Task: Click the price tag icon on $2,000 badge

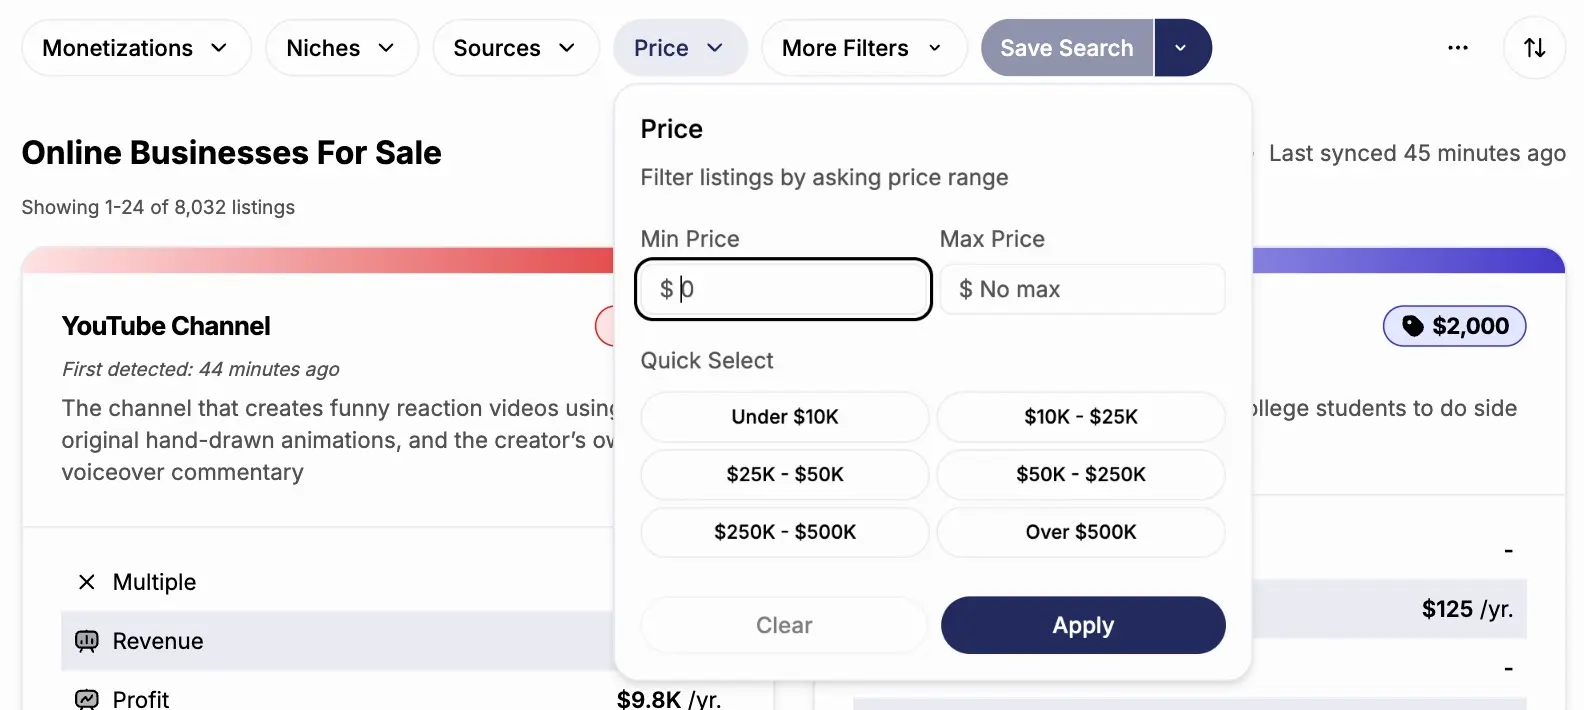Action: (1412, 326)
